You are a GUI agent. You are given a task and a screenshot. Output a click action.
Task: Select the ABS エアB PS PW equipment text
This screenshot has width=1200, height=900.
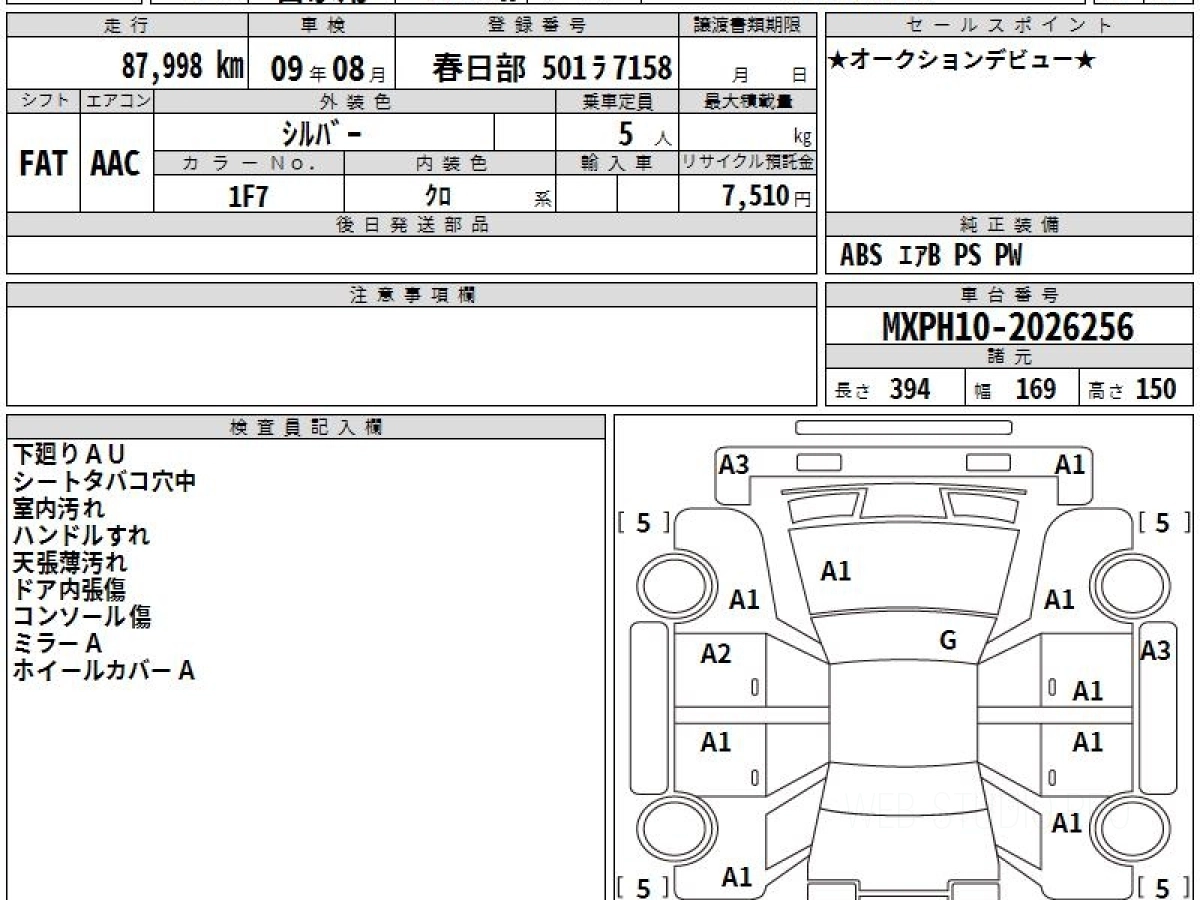point(931,256)
